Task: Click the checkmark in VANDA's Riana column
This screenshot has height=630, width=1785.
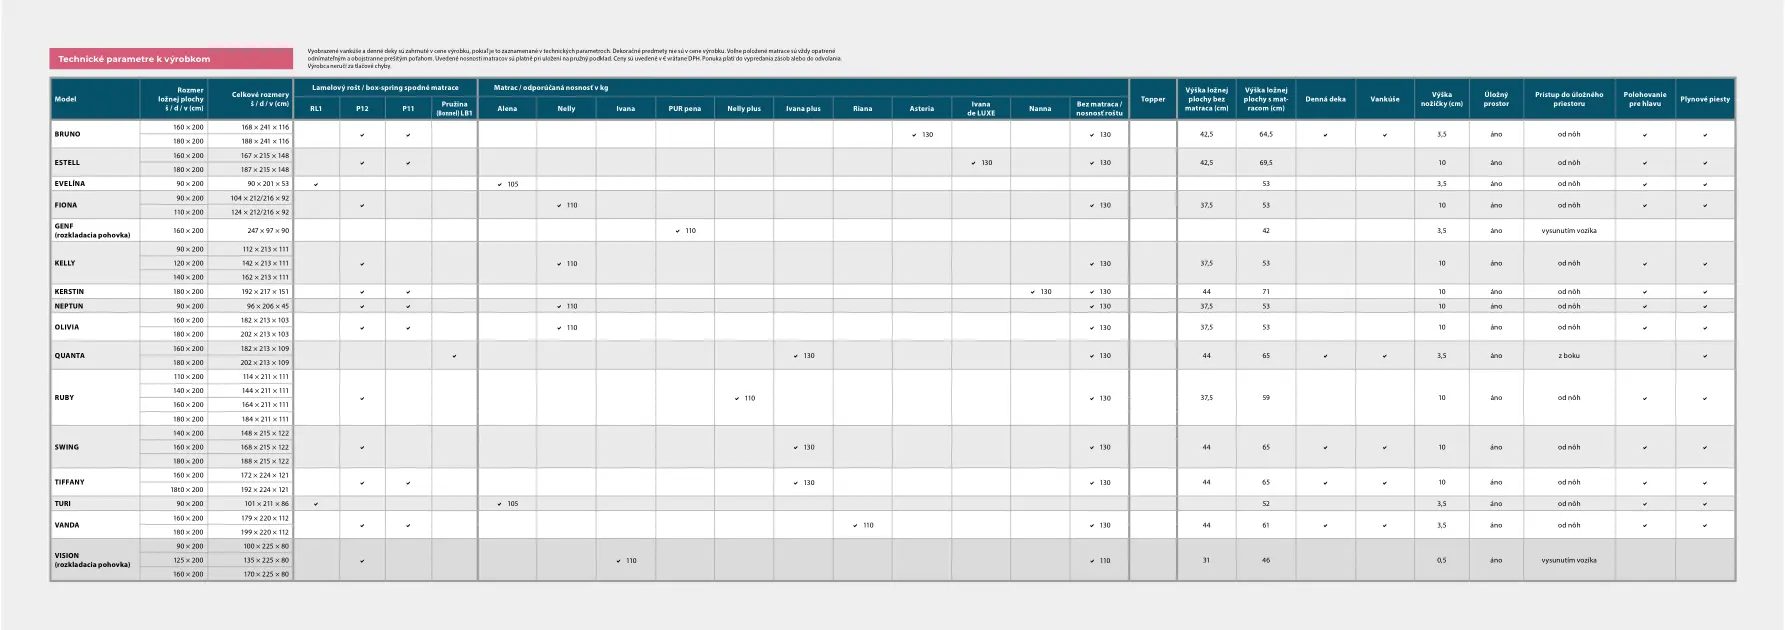Action: click(x=855, y=525)
